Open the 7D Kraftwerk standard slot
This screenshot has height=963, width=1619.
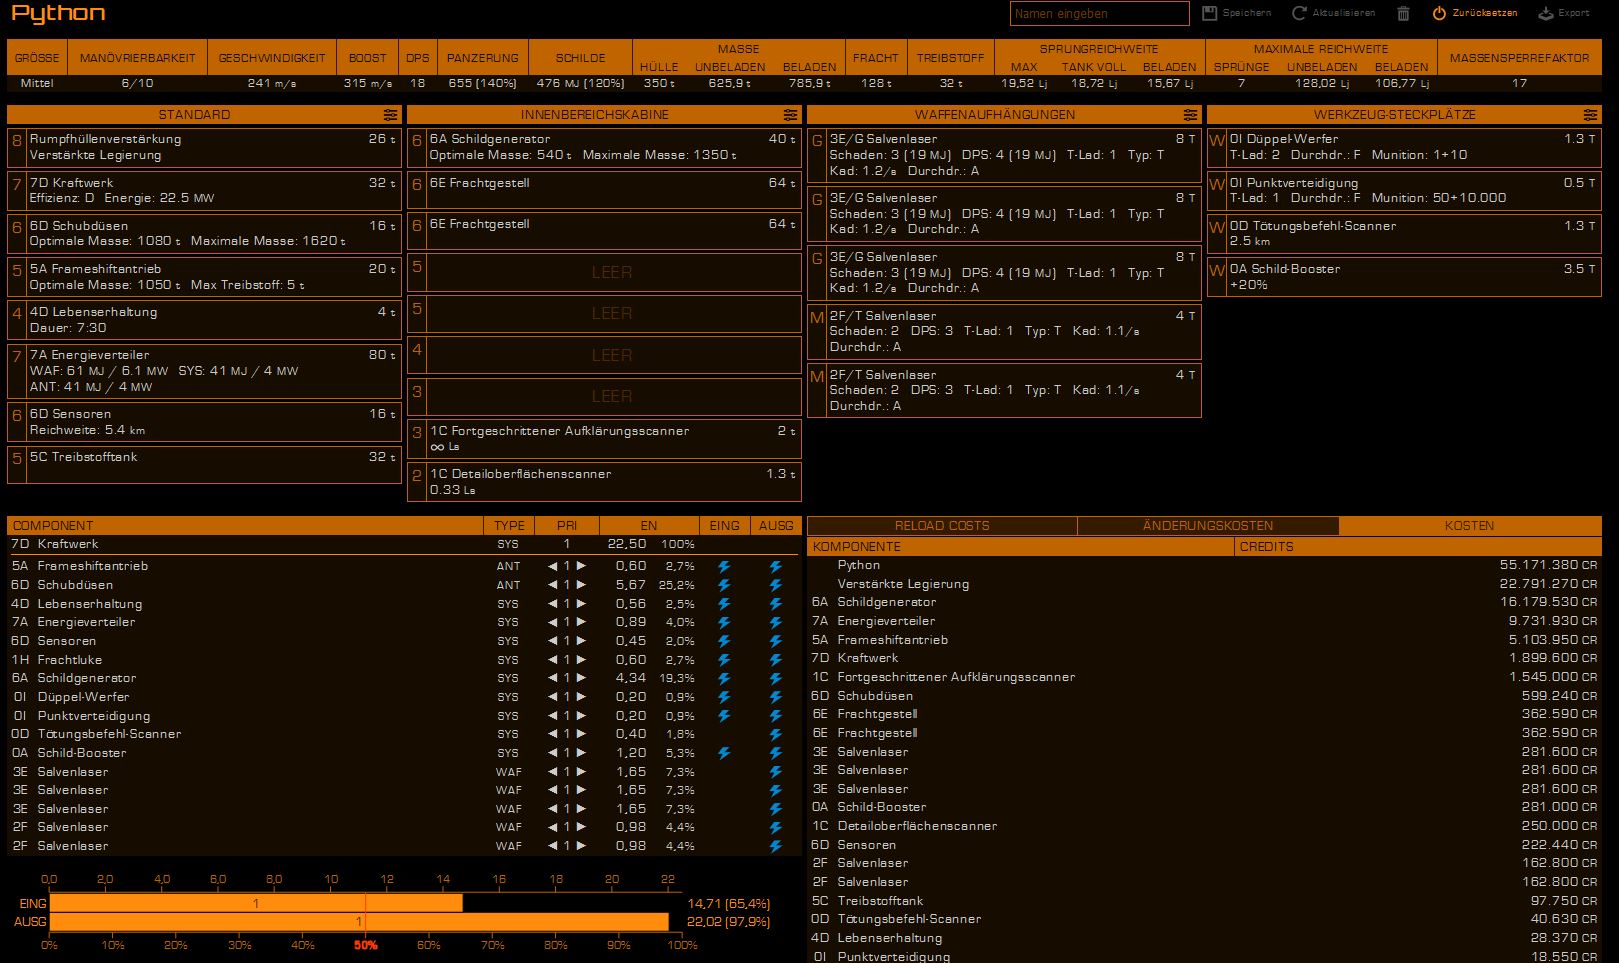tap(204, 190)
